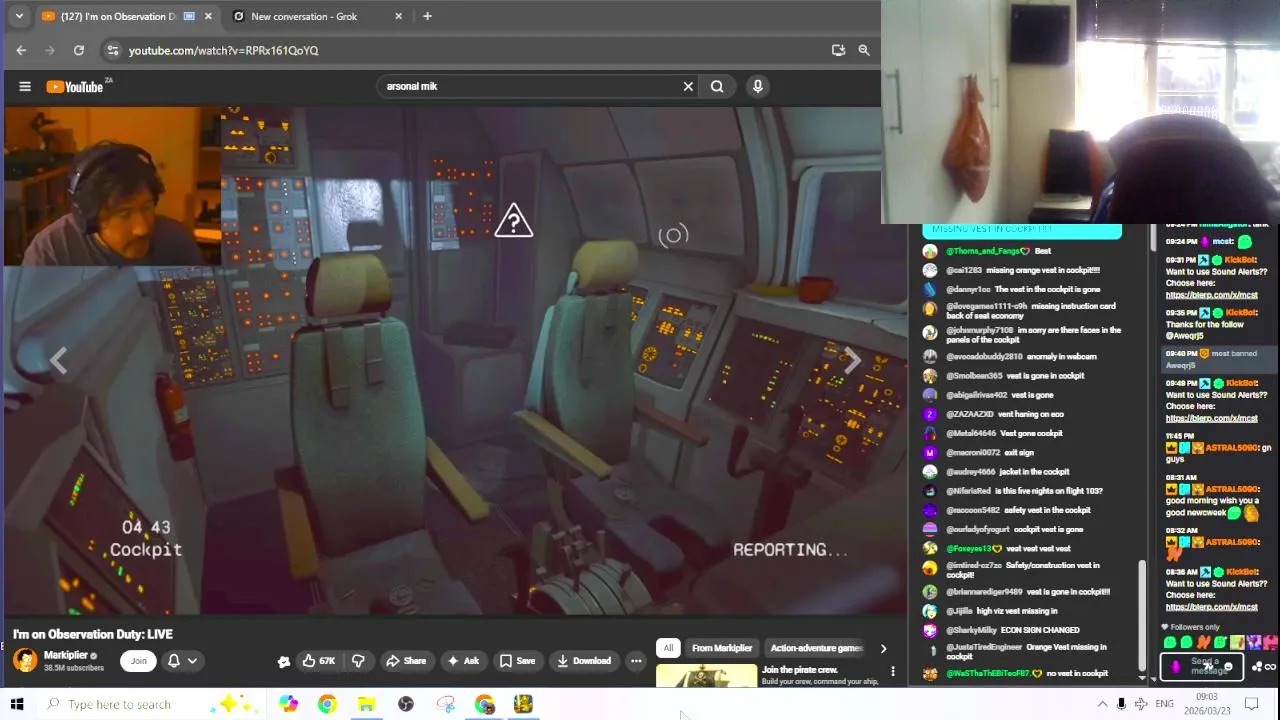The width and height of the screenshot is (1280, 720).
Task: Open options for the pirate crew recommendation
Action: [x=893, y=671]
